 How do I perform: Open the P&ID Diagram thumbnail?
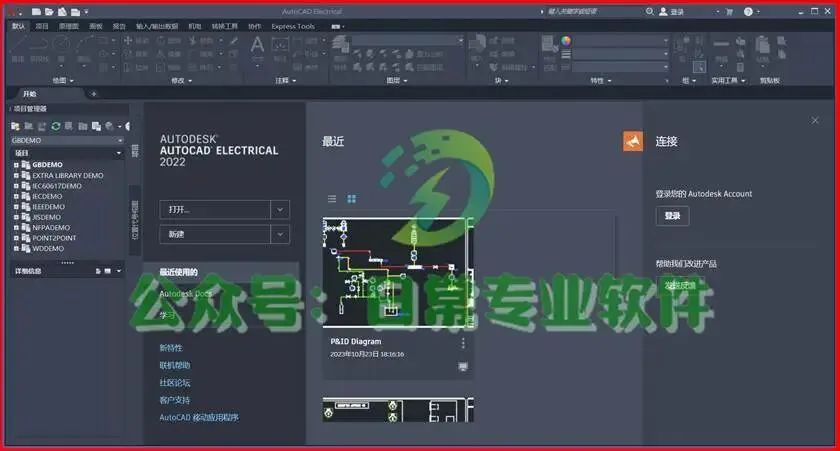click(398, 272)
